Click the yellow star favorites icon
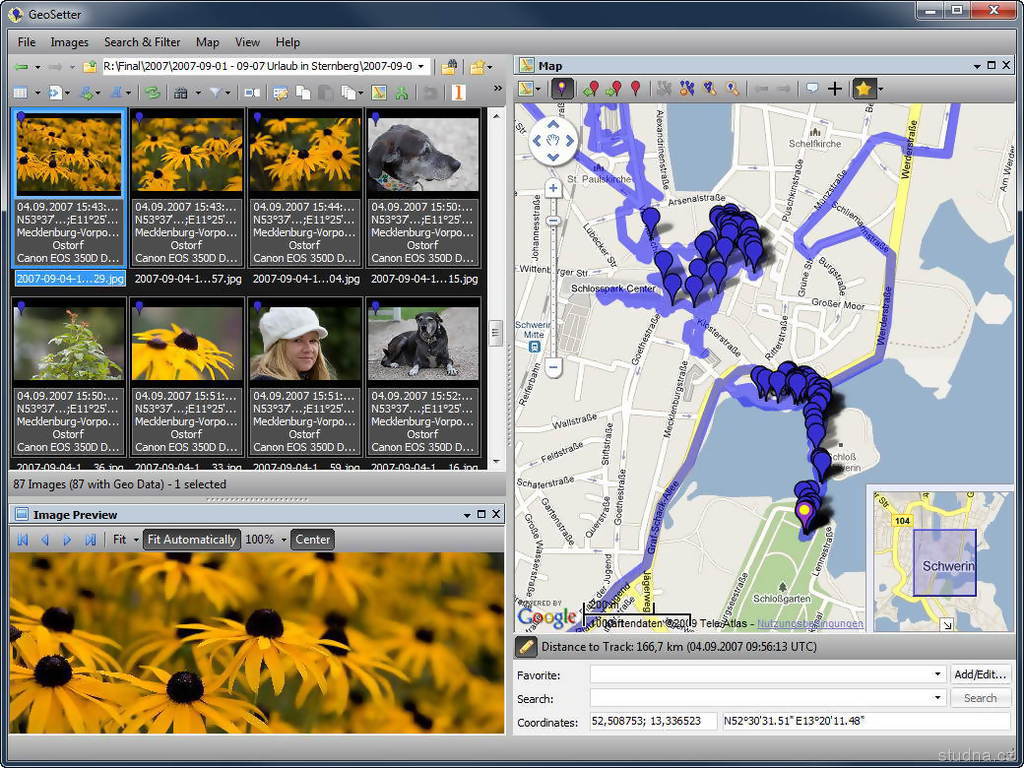The width and height of the screenshot is (1024, 768). (863, 89)
